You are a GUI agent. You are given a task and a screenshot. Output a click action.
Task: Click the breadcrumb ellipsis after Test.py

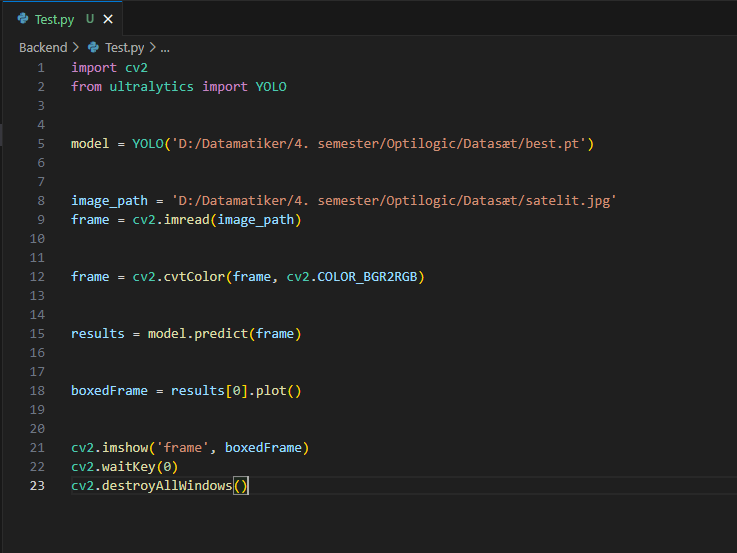tap(165, 48)
